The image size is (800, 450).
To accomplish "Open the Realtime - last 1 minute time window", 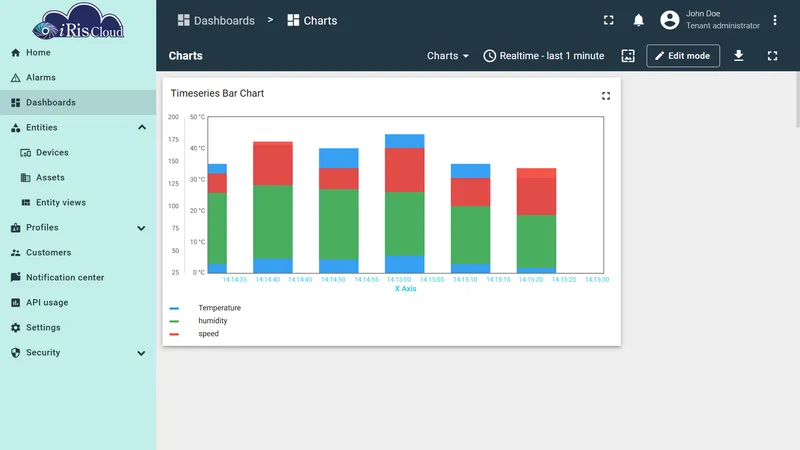I will [544, 56].
